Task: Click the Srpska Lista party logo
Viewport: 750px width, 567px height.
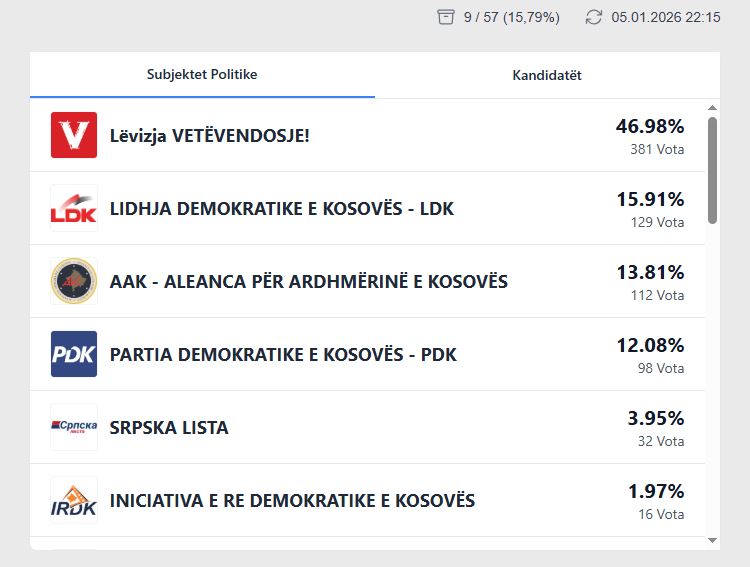Action: pos(74,427)
